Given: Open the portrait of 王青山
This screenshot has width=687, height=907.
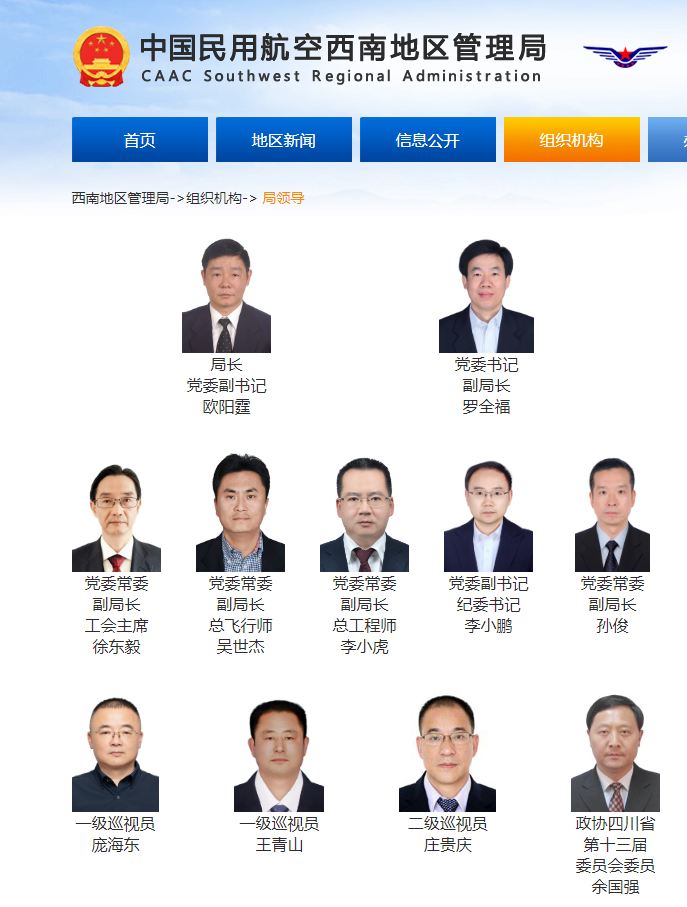Looking at the screenshot, I should click(279, 755).
